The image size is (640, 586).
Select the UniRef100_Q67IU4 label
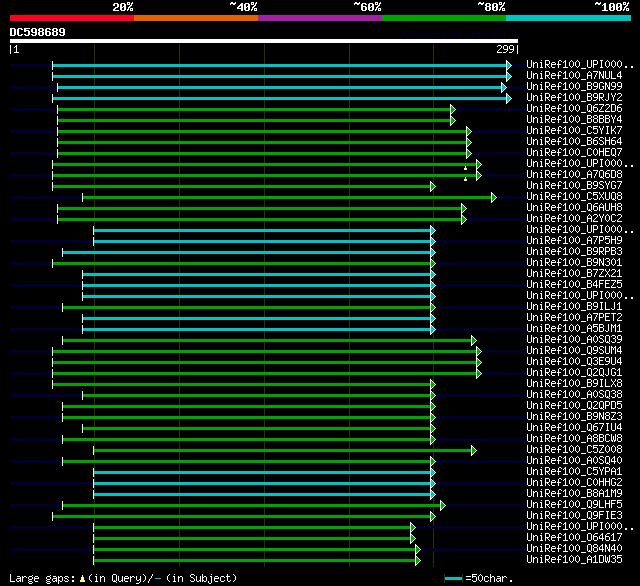(574, 428)
